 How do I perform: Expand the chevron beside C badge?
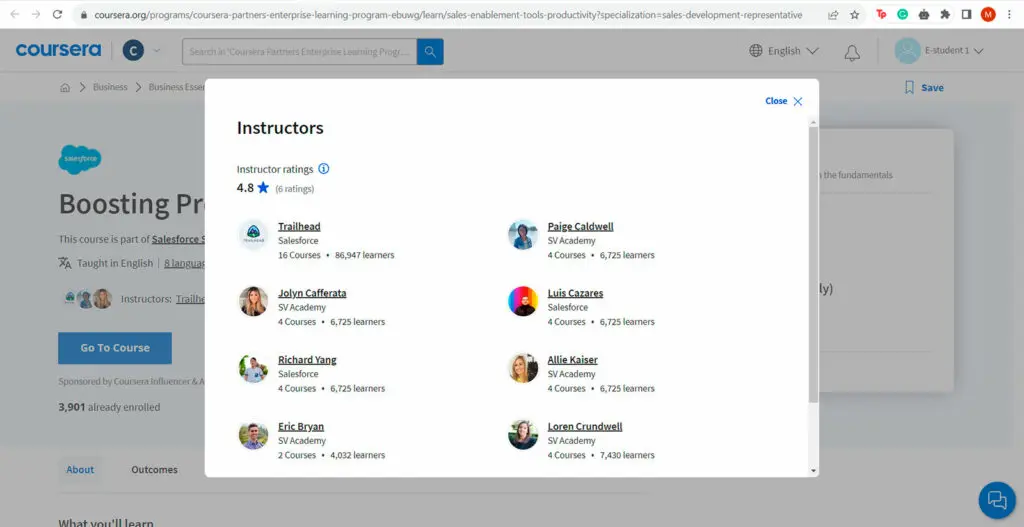click(157, 50)
